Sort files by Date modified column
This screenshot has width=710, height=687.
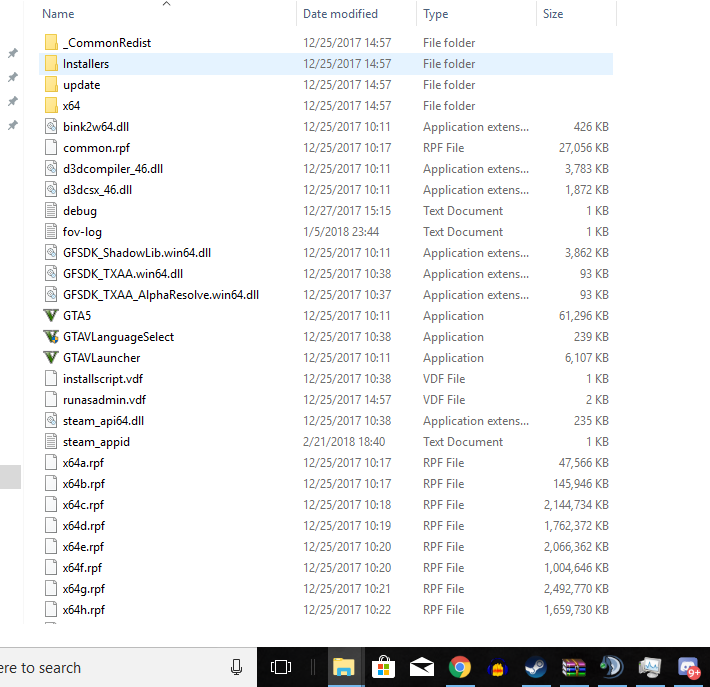(x=340, y=14)
